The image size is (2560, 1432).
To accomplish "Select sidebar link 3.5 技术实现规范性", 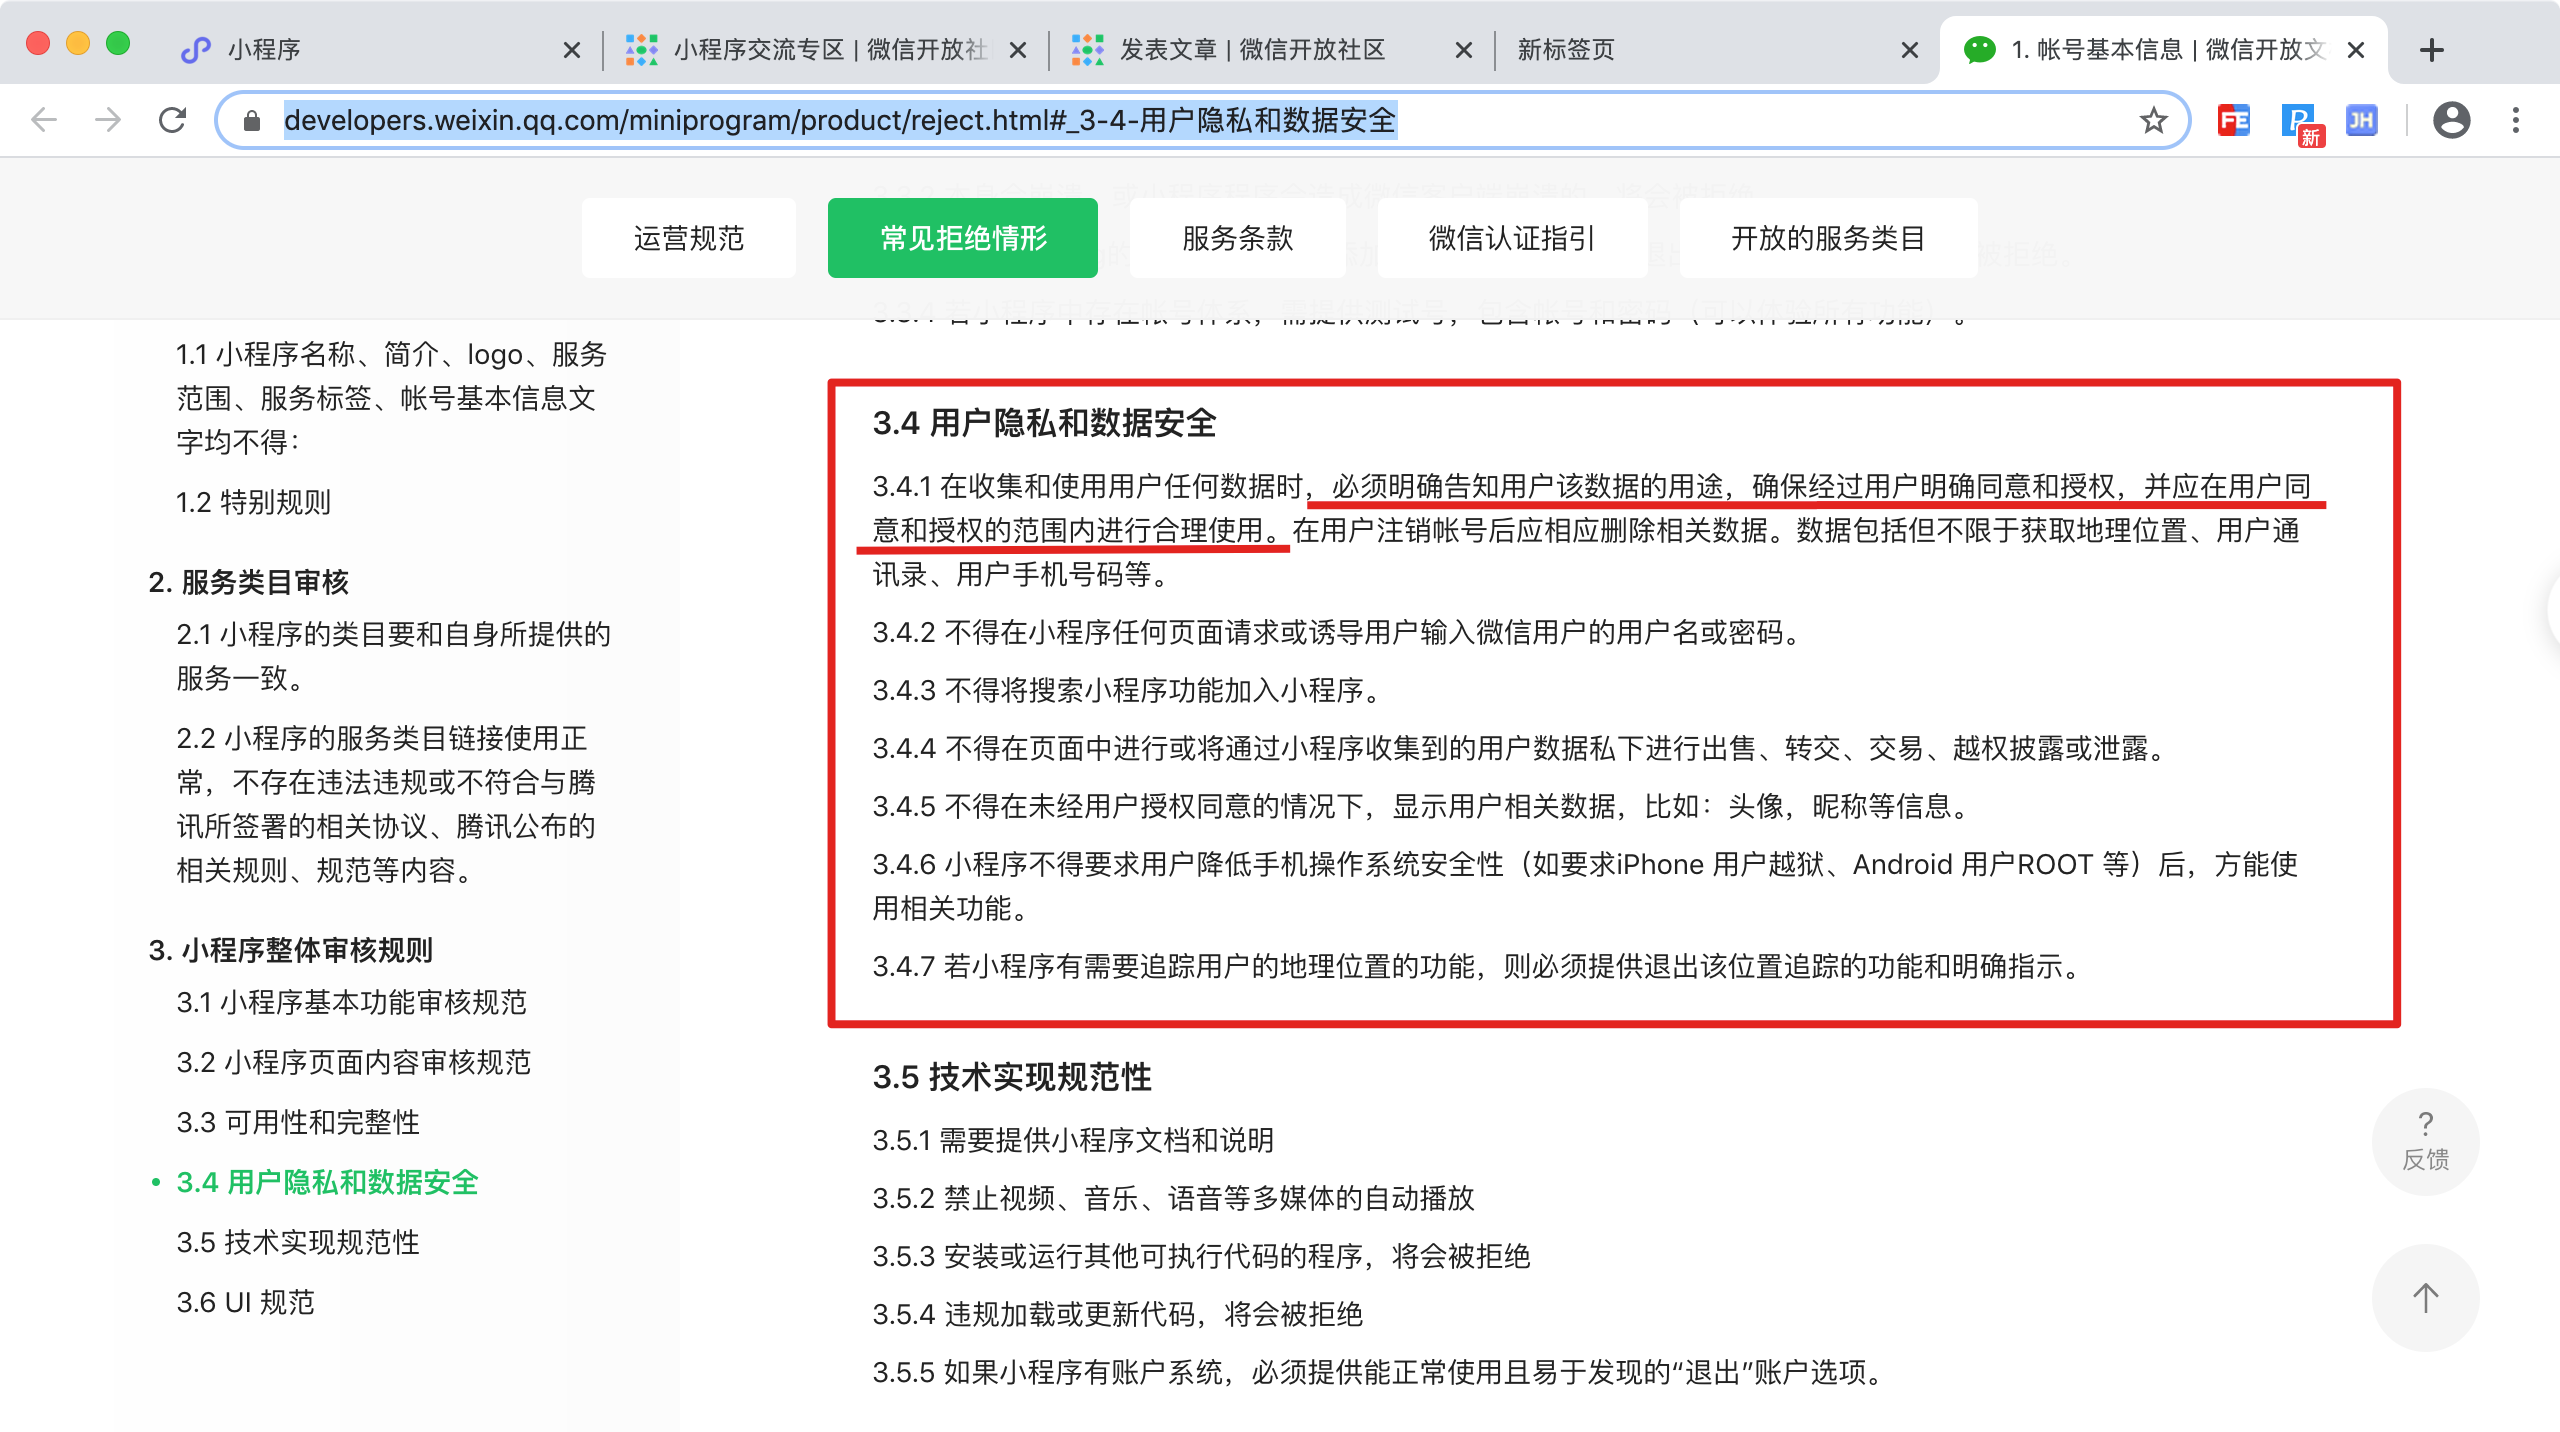I will 298,1243.
